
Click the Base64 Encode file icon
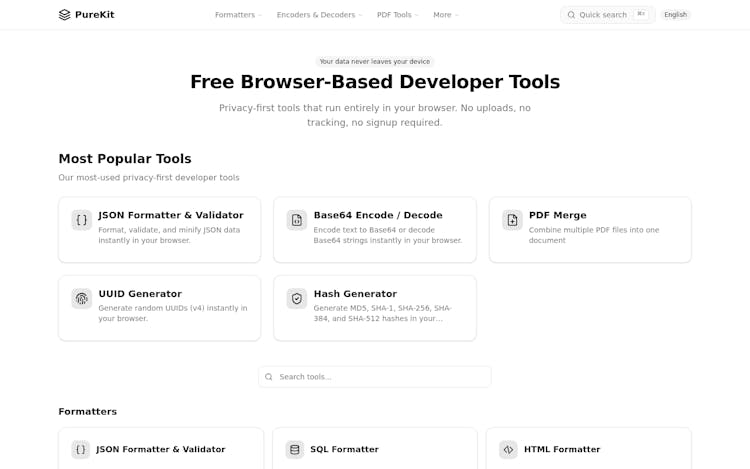pyautogui.click(x=297, y=220)
